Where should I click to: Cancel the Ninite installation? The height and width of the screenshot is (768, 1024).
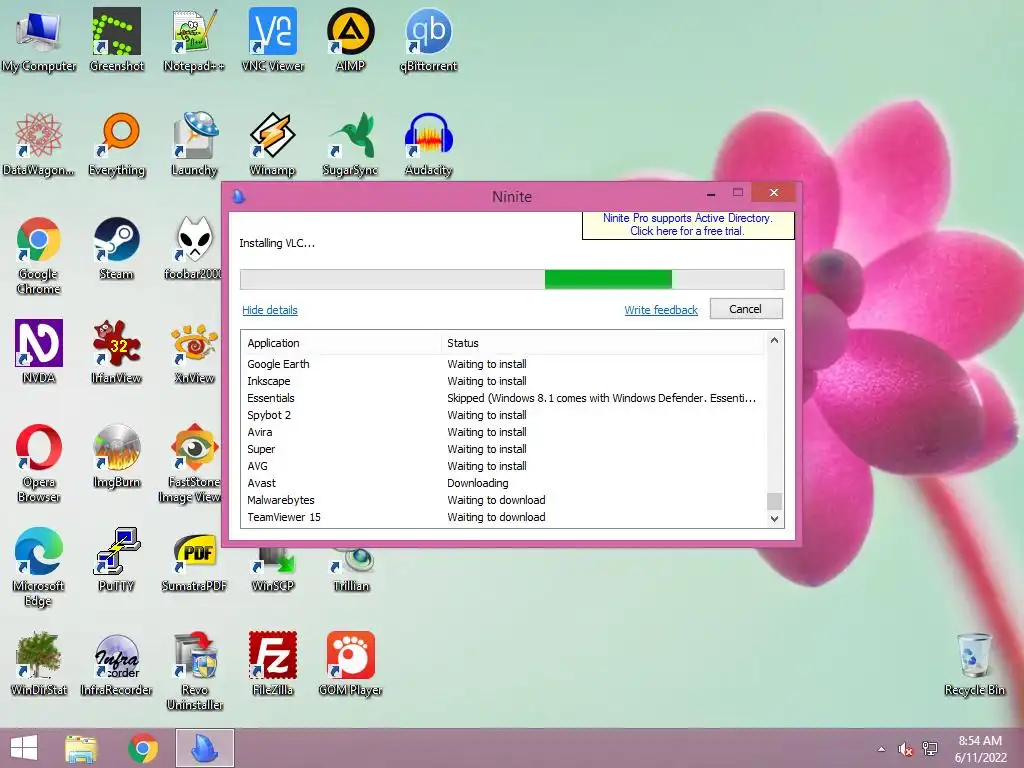coord(746,309)
